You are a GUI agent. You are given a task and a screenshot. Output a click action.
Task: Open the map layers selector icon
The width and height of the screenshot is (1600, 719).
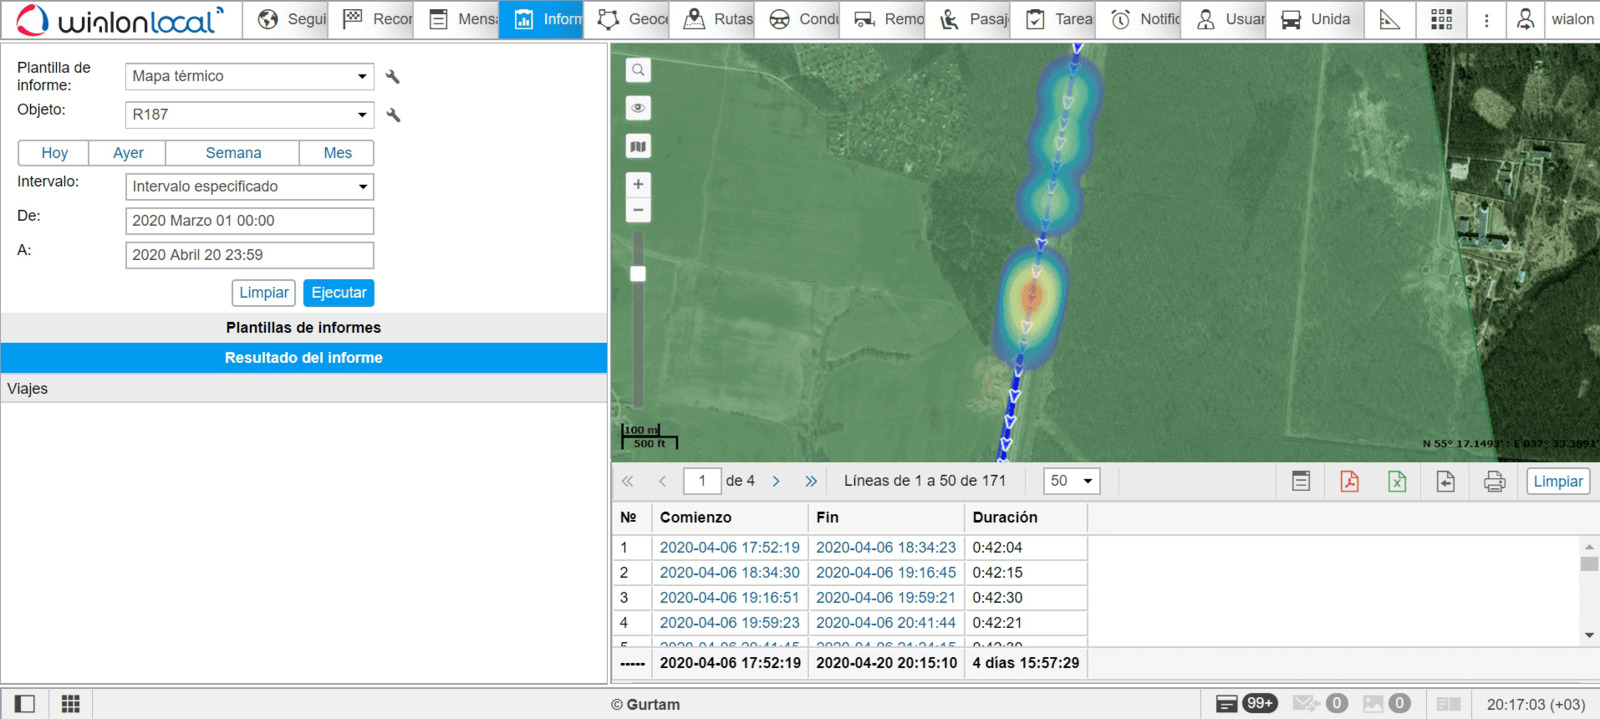coord(638,147)
